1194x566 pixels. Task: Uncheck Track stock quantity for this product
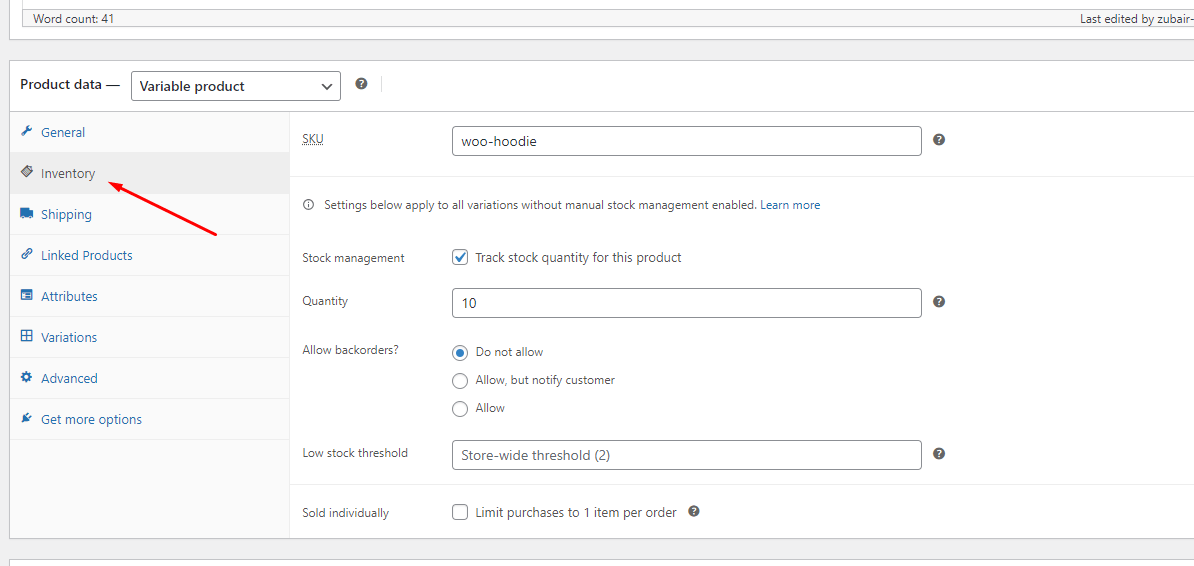pyautogui.click(x=460, y=257)
